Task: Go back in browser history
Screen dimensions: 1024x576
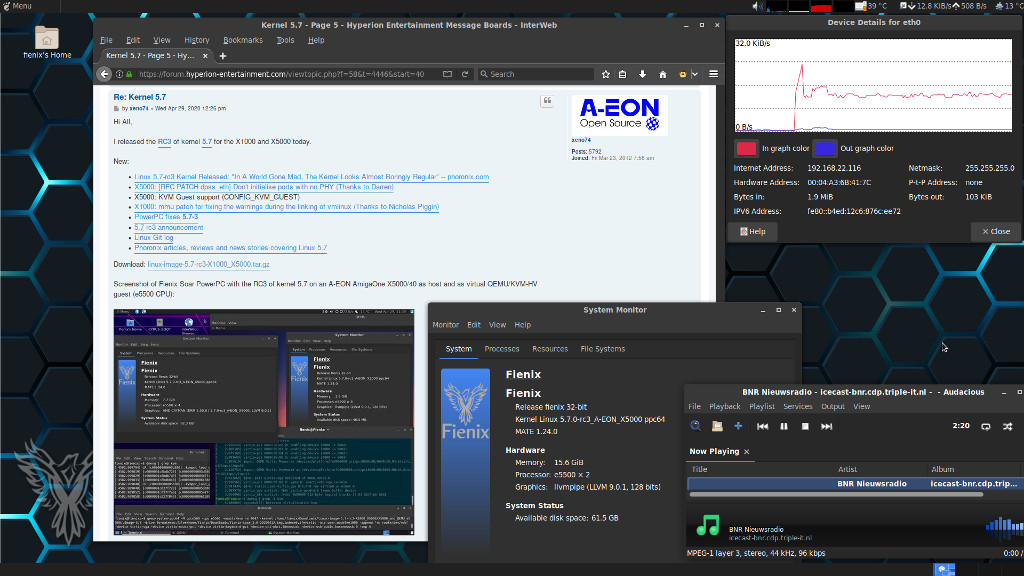Action: (x=104, y=74)
